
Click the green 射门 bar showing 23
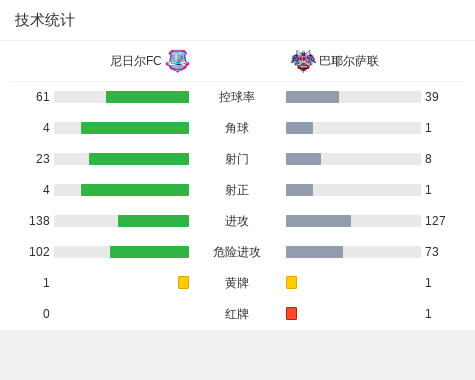click(139, 159)
